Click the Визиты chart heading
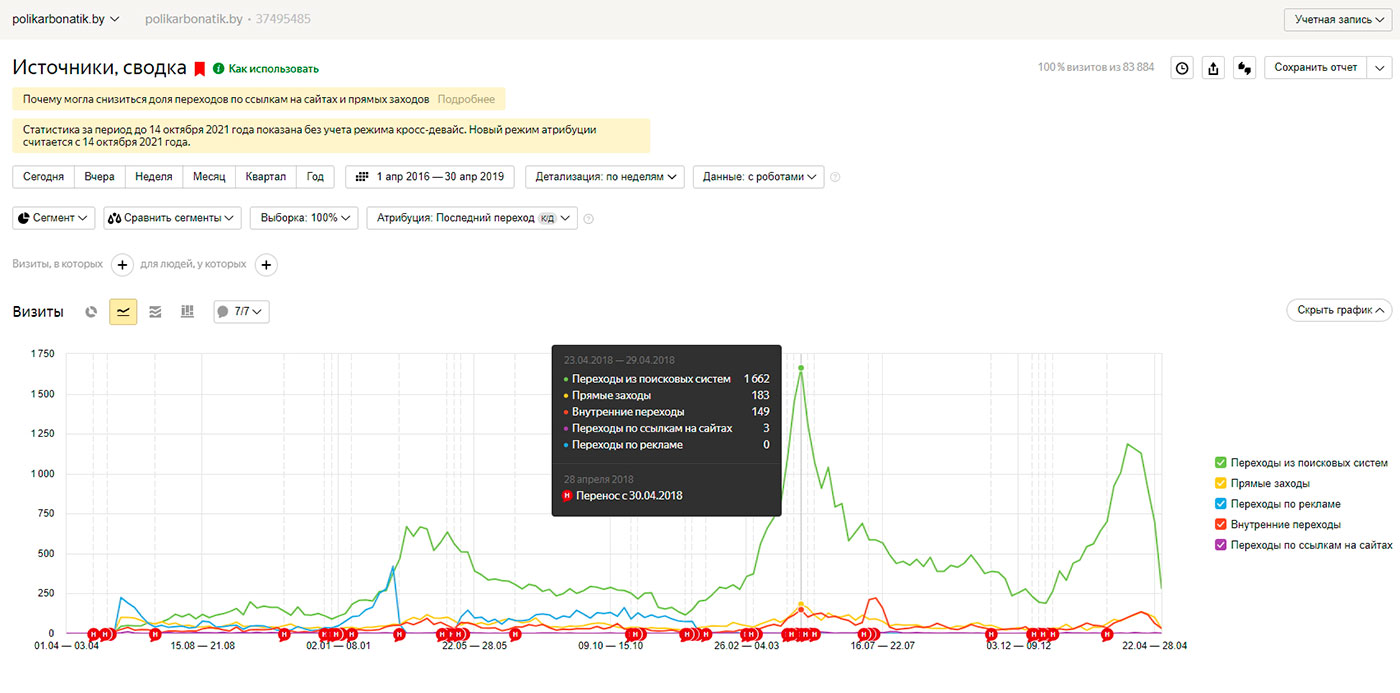The height and width of the screenshot is (693, 1400). [38, 312]
